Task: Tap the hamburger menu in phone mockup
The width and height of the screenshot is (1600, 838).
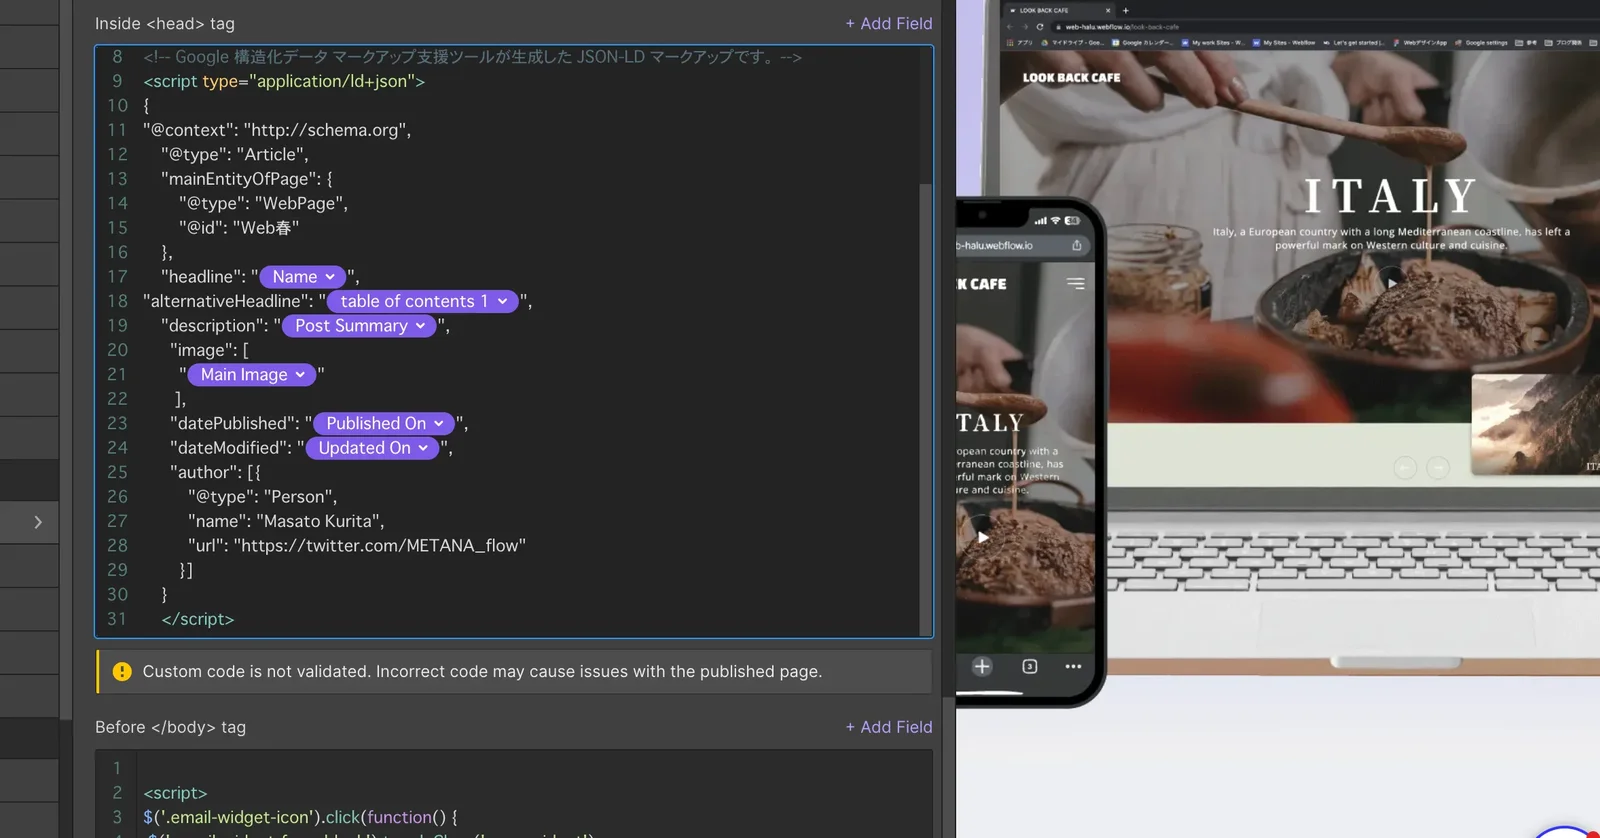Action: pyautogui.click(x=1075, y=284)
